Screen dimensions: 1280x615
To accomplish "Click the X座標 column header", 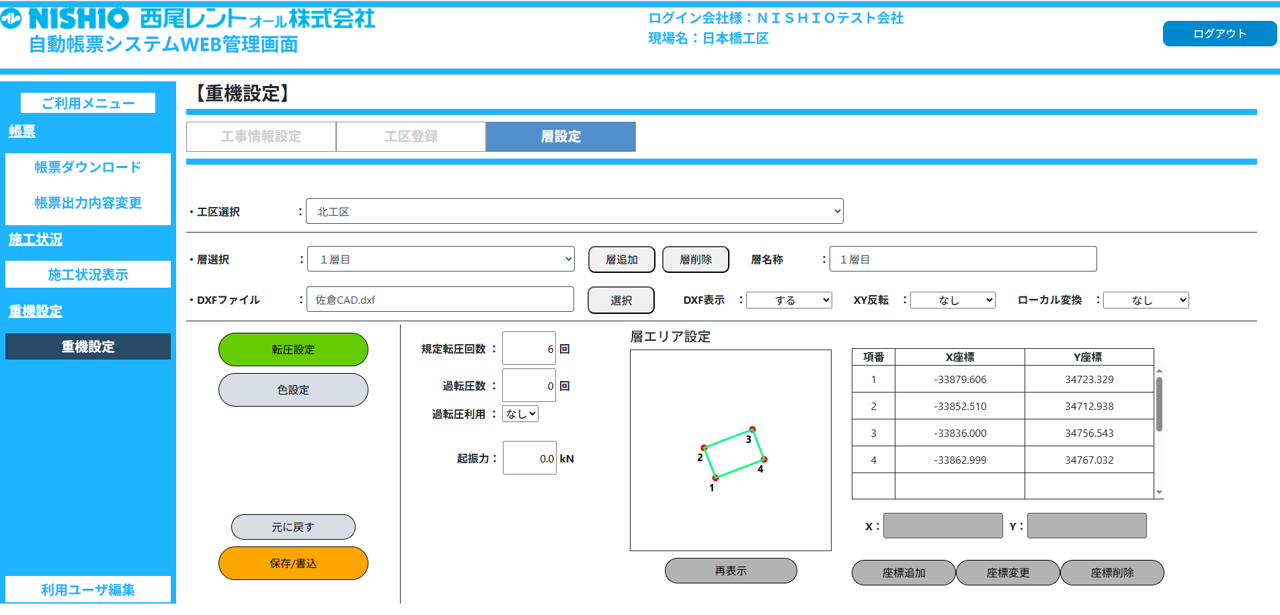I will pyautogui.click(x=960, y=357).
